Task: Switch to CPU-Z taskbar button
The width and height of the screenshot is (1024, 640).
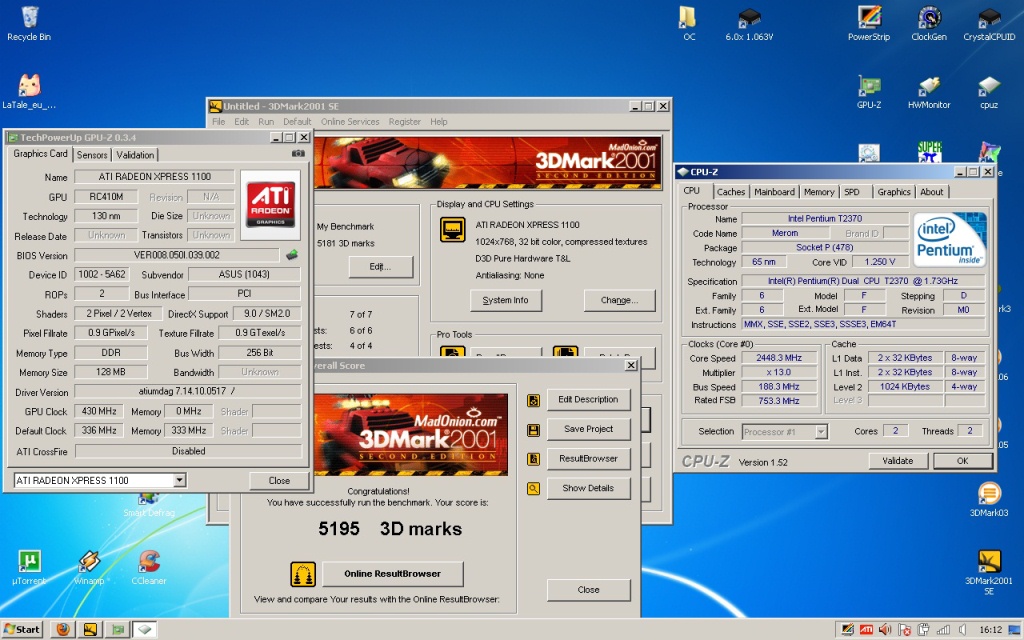Action: 145,629
